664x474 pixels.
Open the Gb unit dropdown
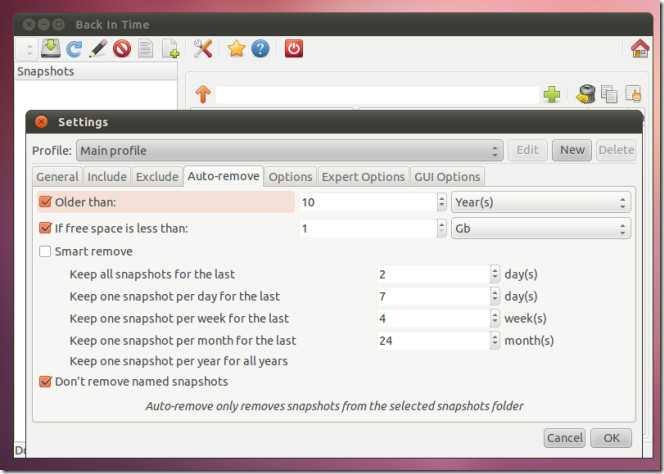coord(541,228)
